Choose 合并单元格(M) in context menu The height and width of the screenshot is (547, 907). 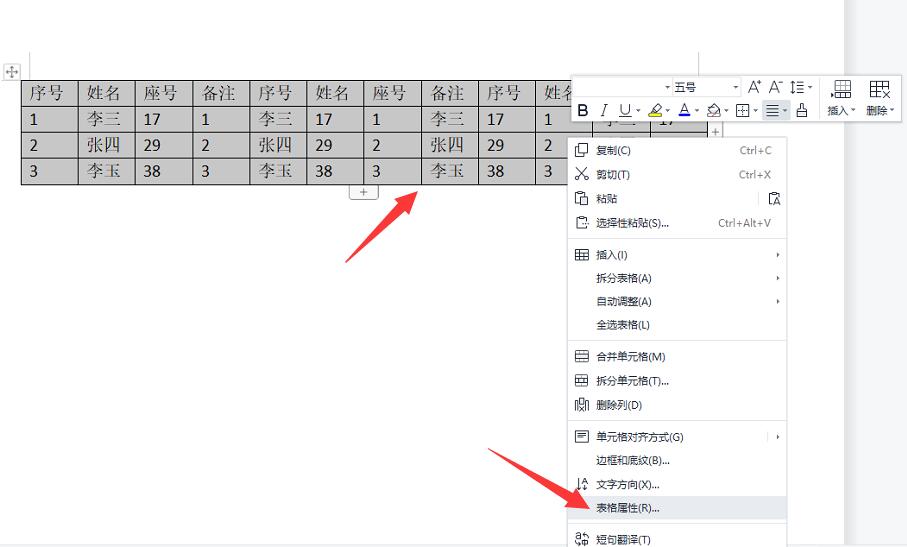[630, 357]
